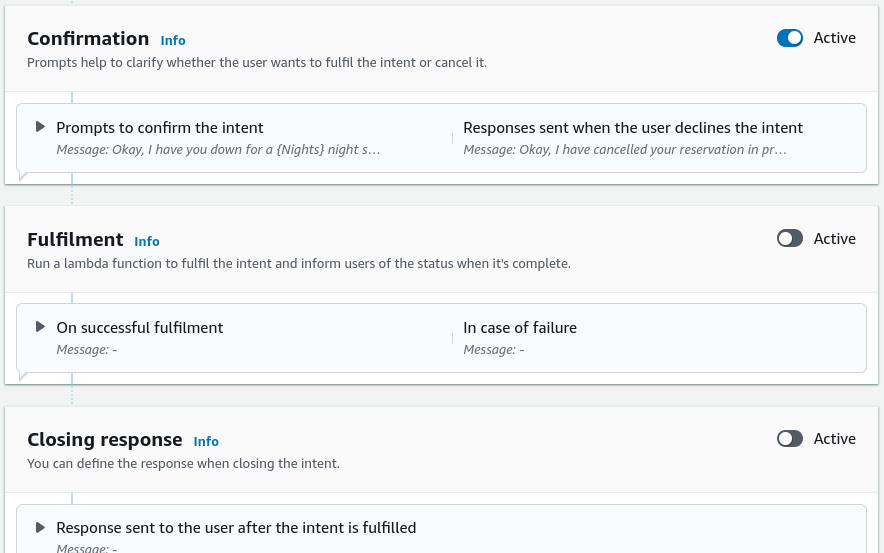Image resolution: width=884 pixels, height=553 pixels.
Task: Open the In case of failure title
Action: click(520, 328)
